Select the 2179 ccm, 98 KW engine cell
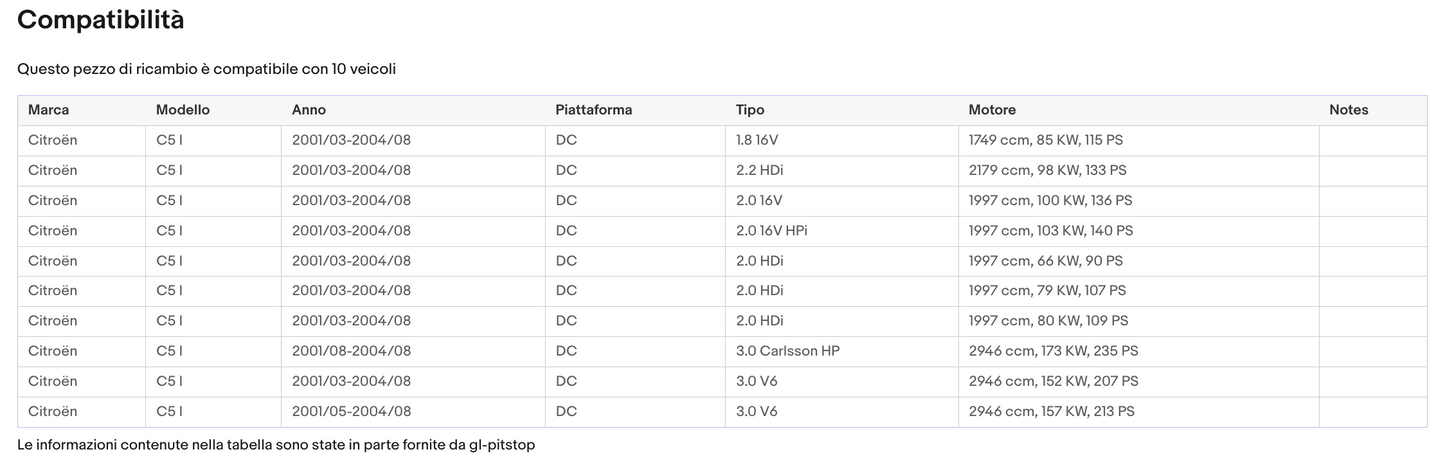This screenshot has width=1445, height=472. pyautogui.click(x=1047, y=170)
